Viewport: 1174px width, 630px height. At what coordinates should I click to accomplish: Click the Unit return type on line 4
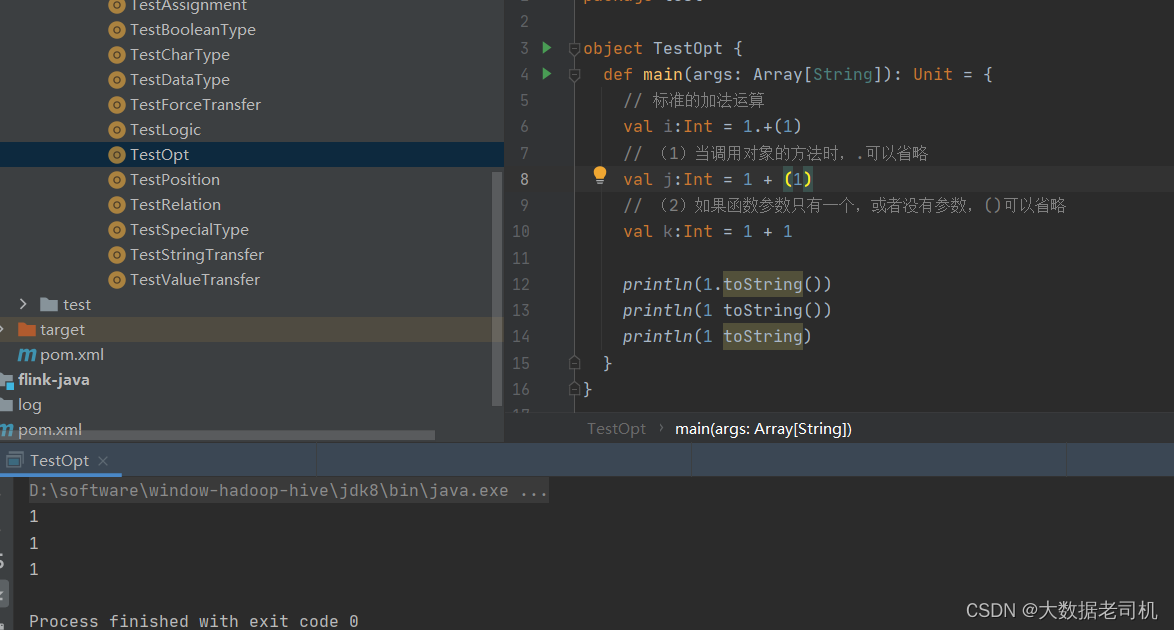click(932, 74)
